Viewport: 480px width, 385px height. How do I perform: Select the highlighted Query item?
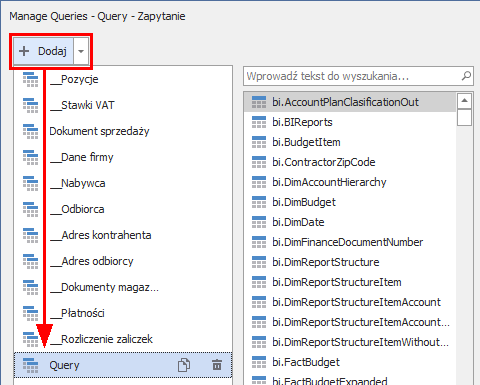tap(123, 365)
